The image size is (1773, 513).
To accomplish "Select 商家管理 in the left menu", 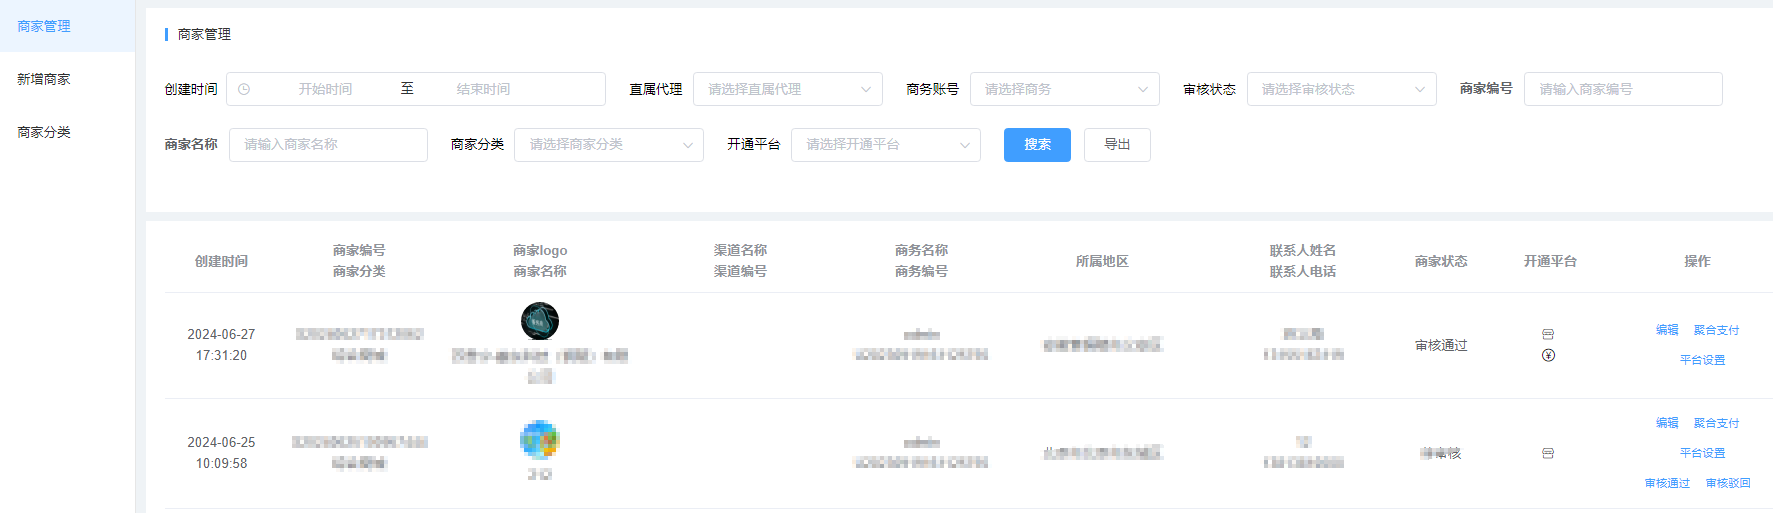I will pos(44,26).
